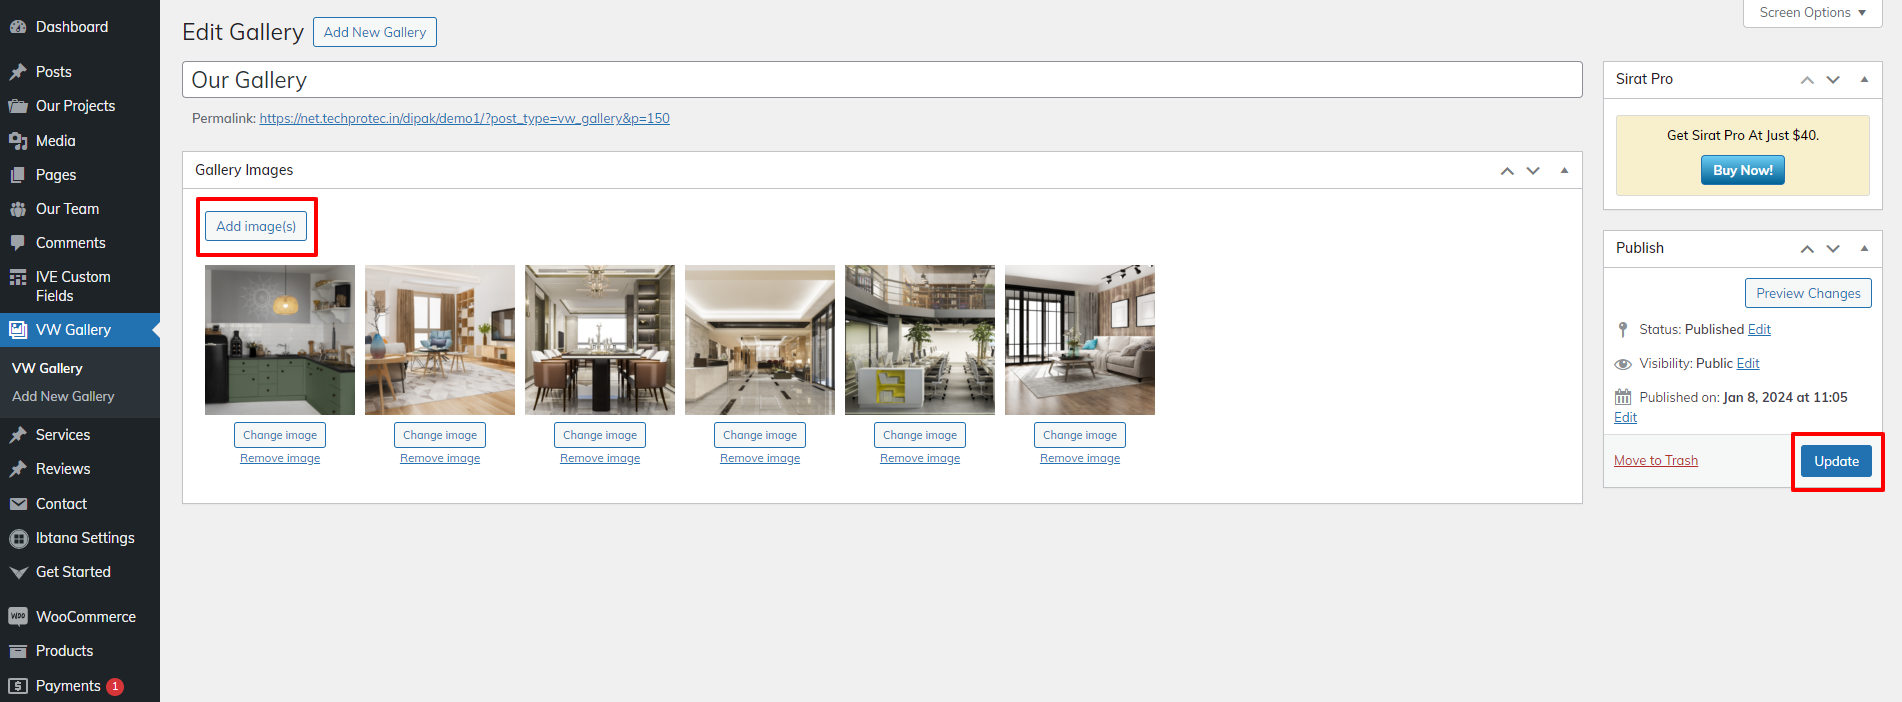Screen dimensions: 1902x702
Task: Click the Posts pushpin icon
Action: [x=18, y=72]
